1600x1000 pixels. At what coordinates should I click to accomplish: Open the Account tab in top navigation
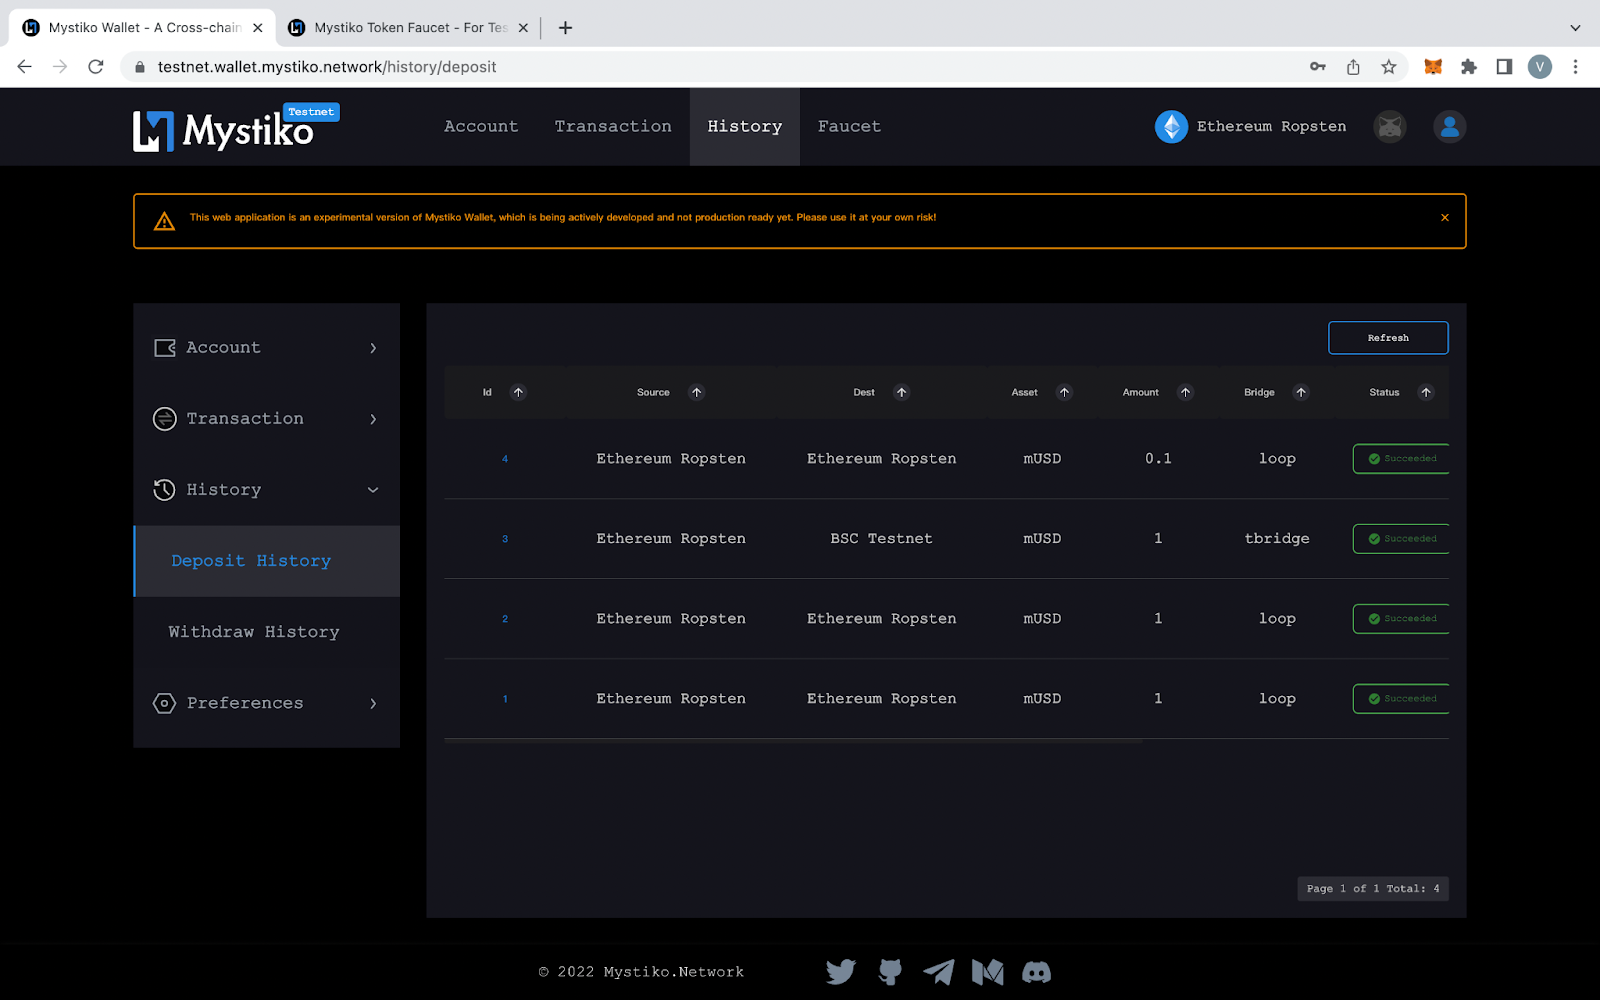[x=481, y=127]
